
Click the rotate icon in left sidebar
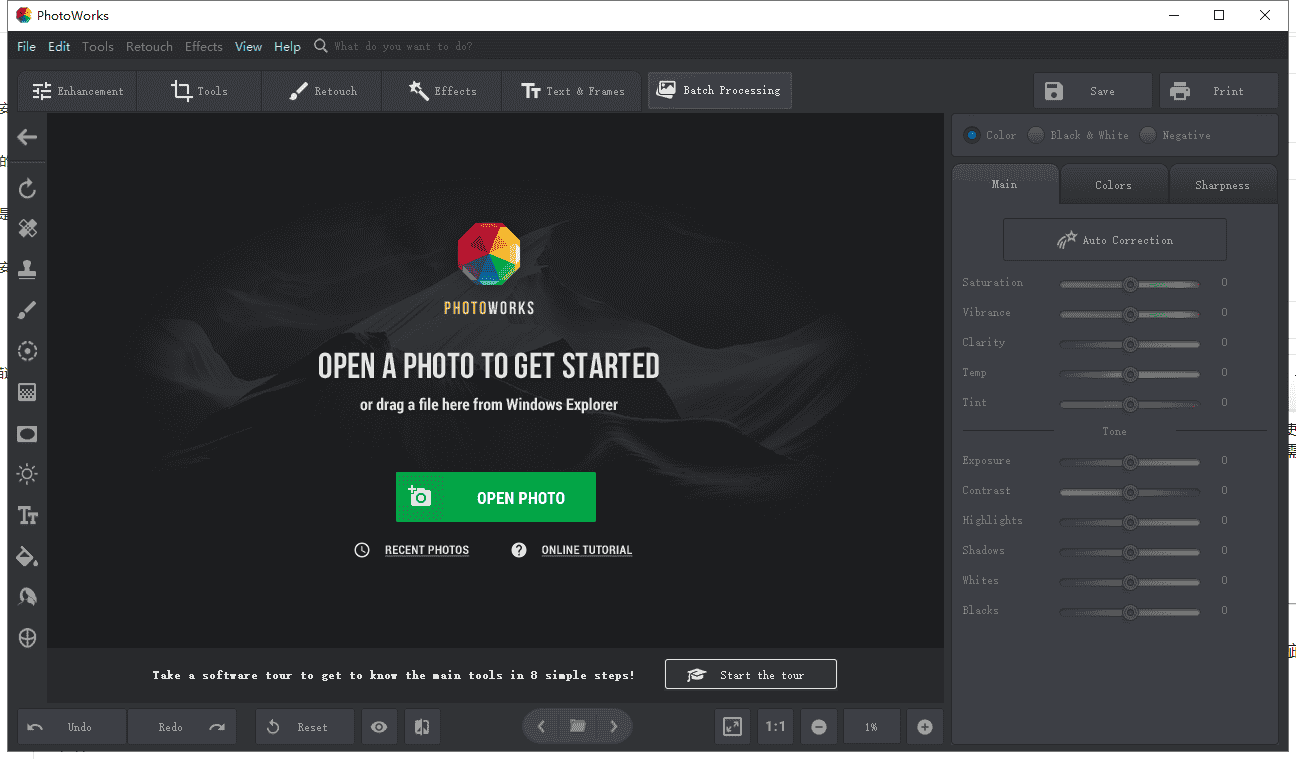[x=28, y=188]
